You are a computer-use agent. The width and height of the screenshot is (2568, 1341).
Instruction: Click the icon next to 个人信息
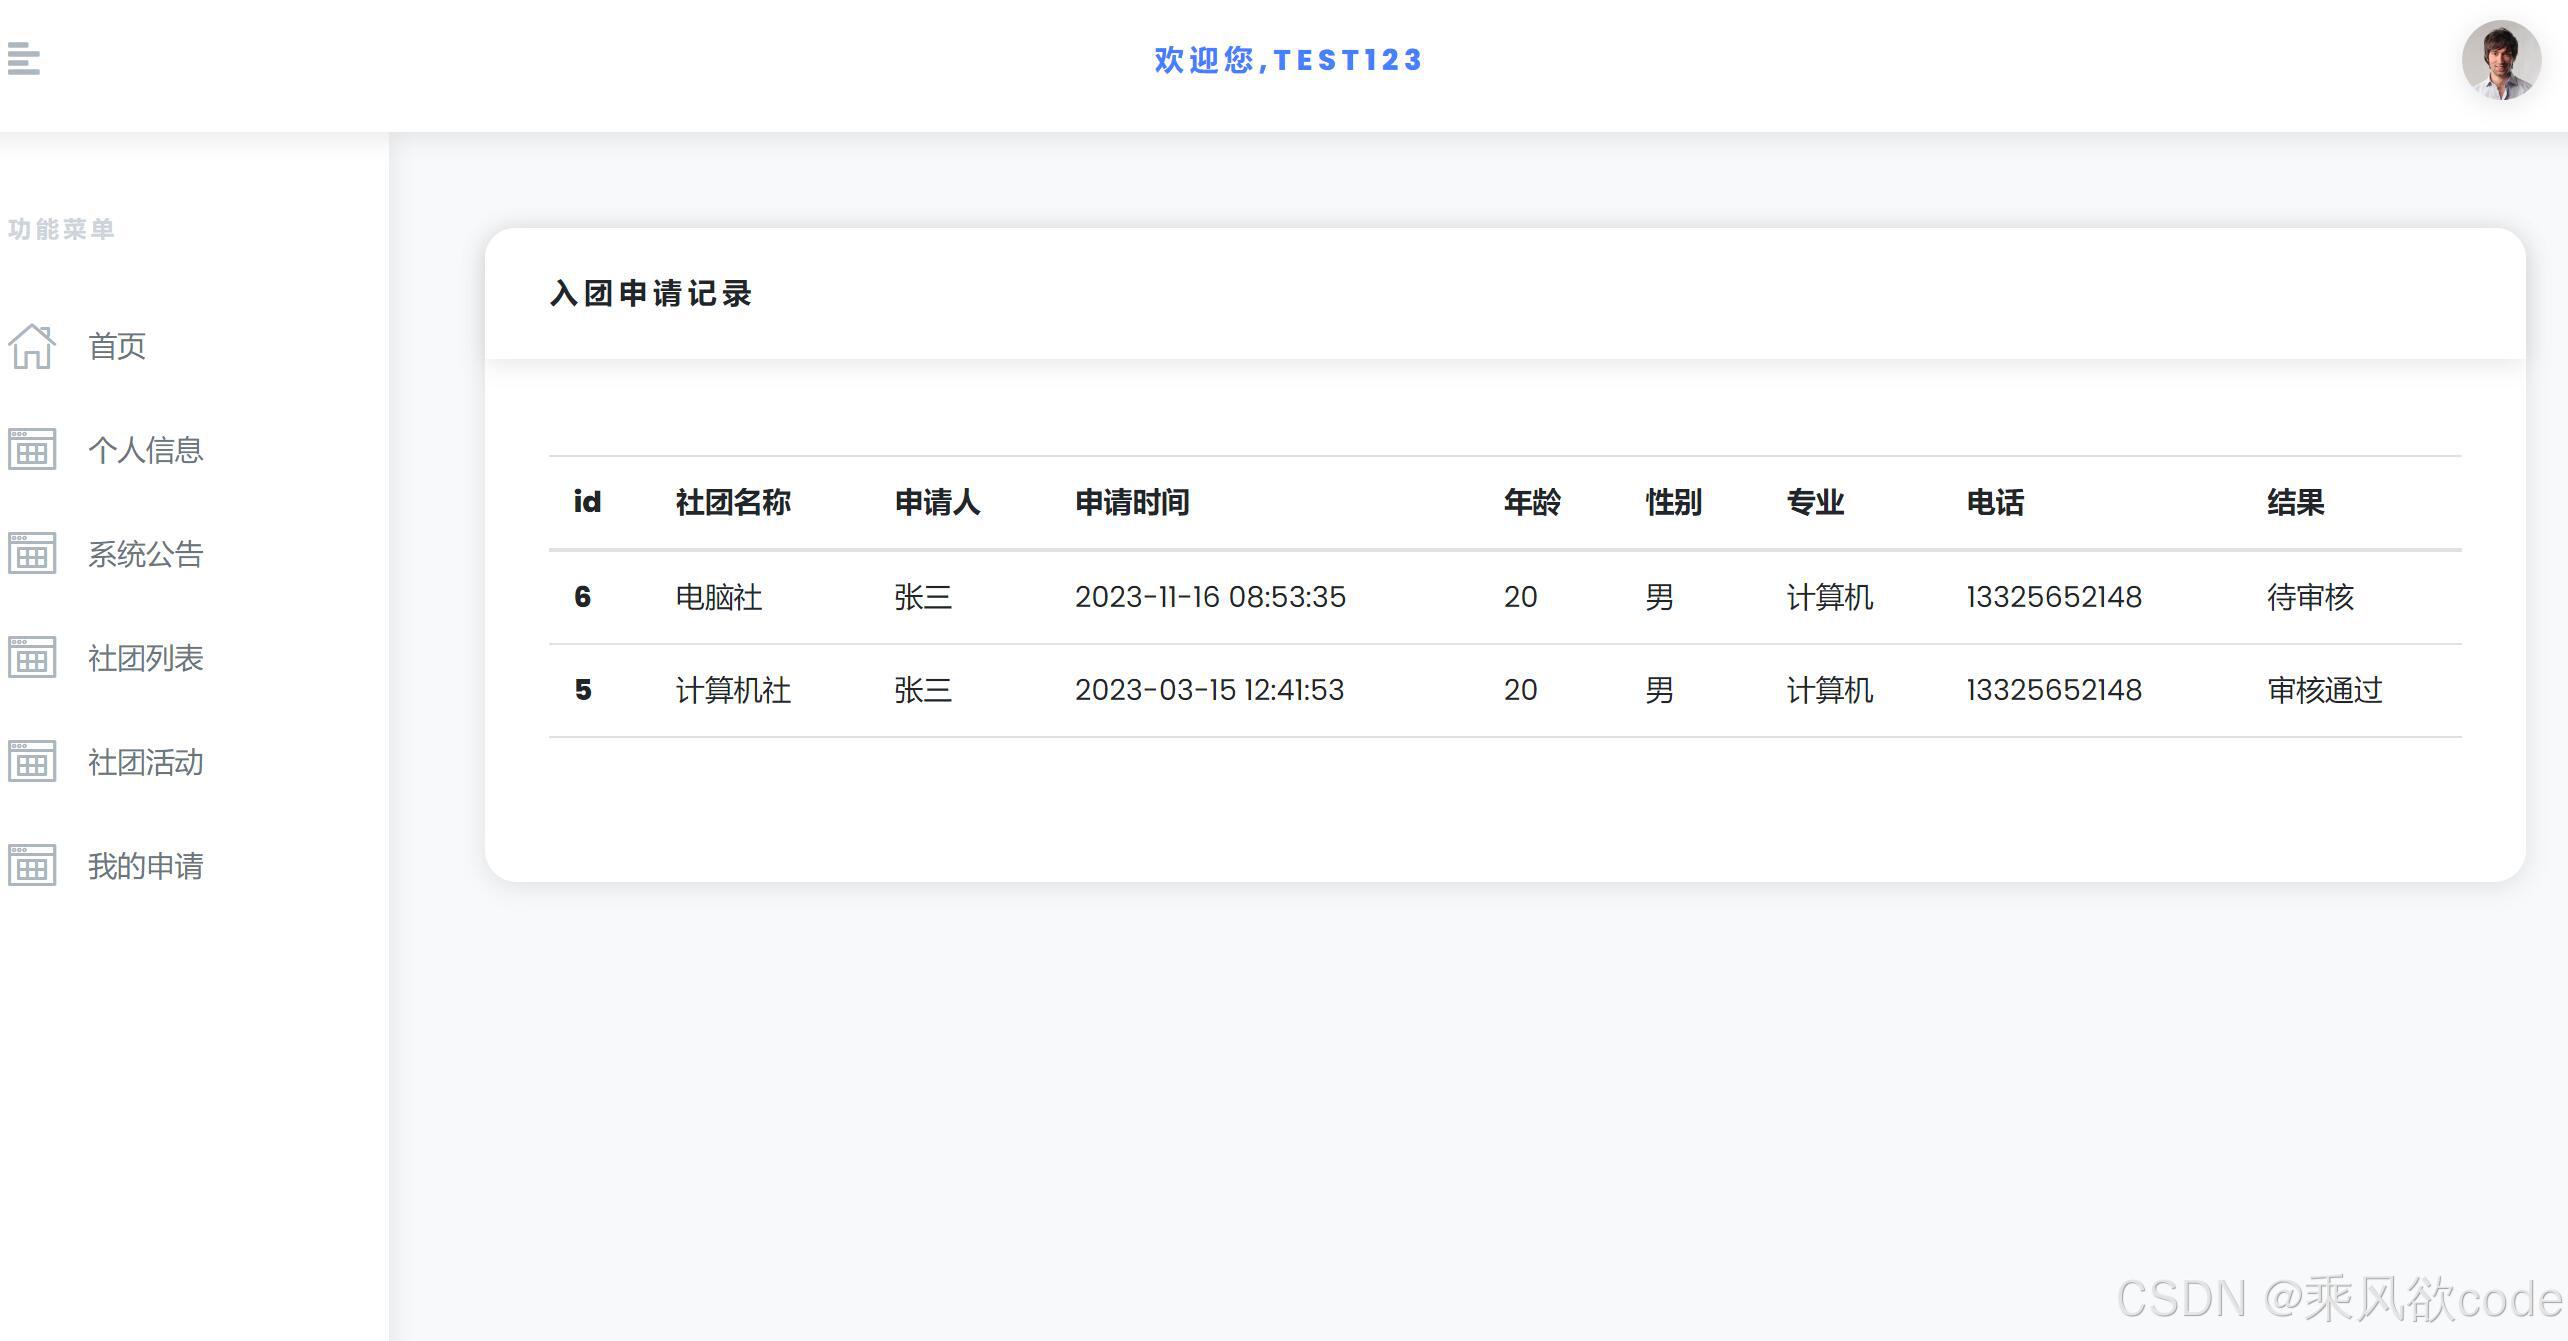[31, 450]
